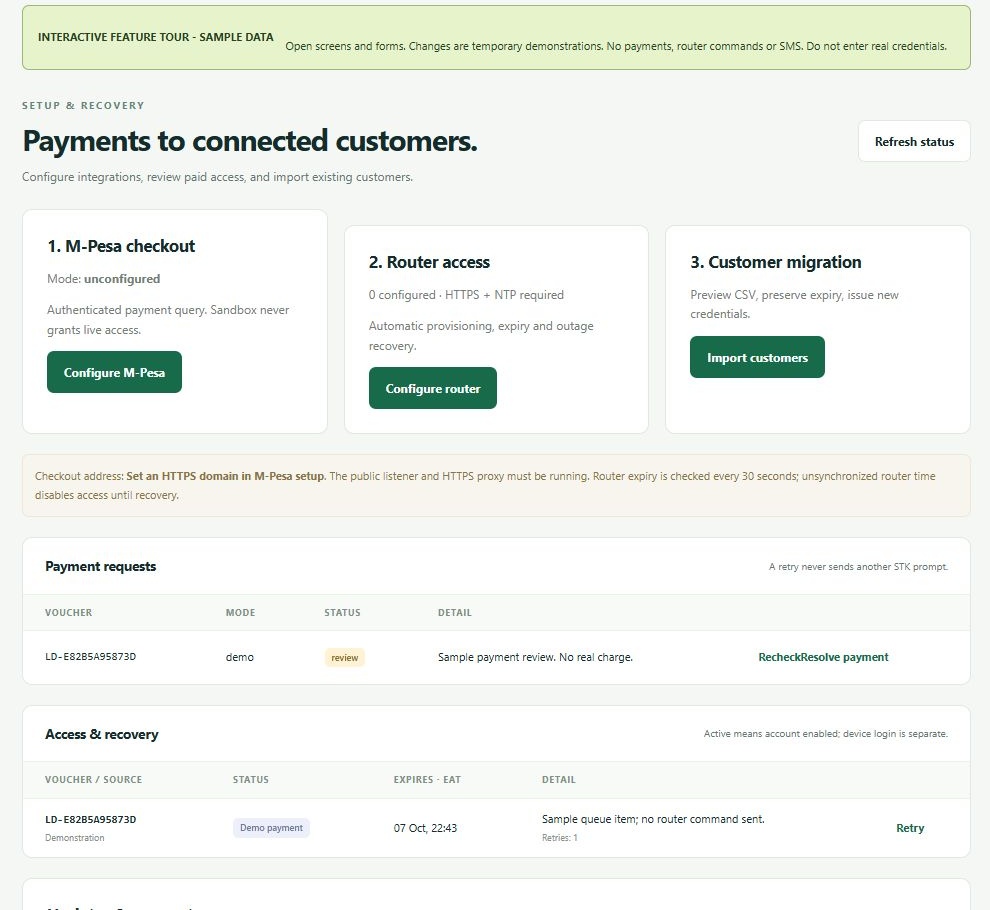Click the DETAIL header in Payment requests

click(455, 613)
